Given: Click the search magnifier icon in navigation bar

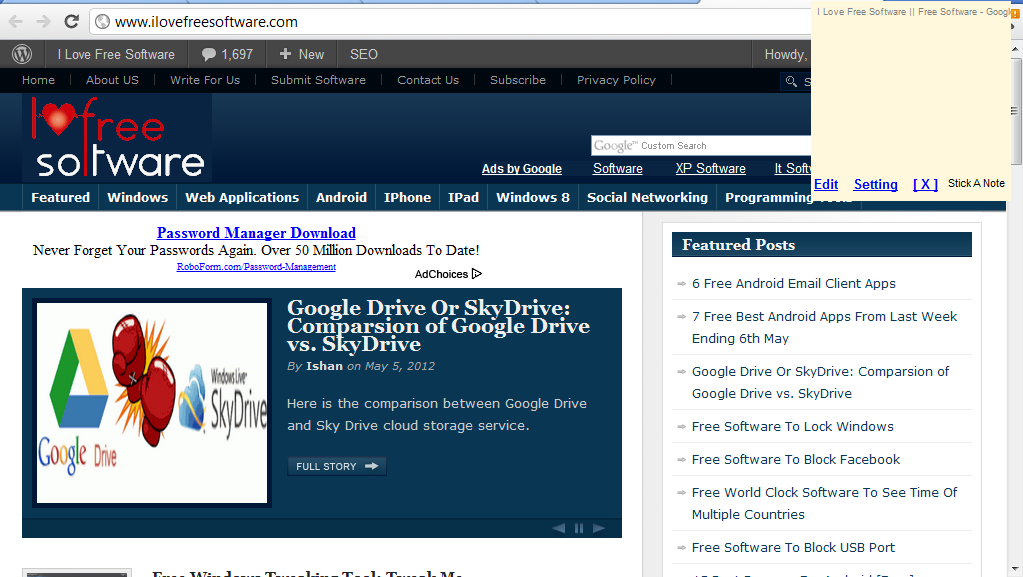Looking at the screenshot, I should (x=789, y=81).
